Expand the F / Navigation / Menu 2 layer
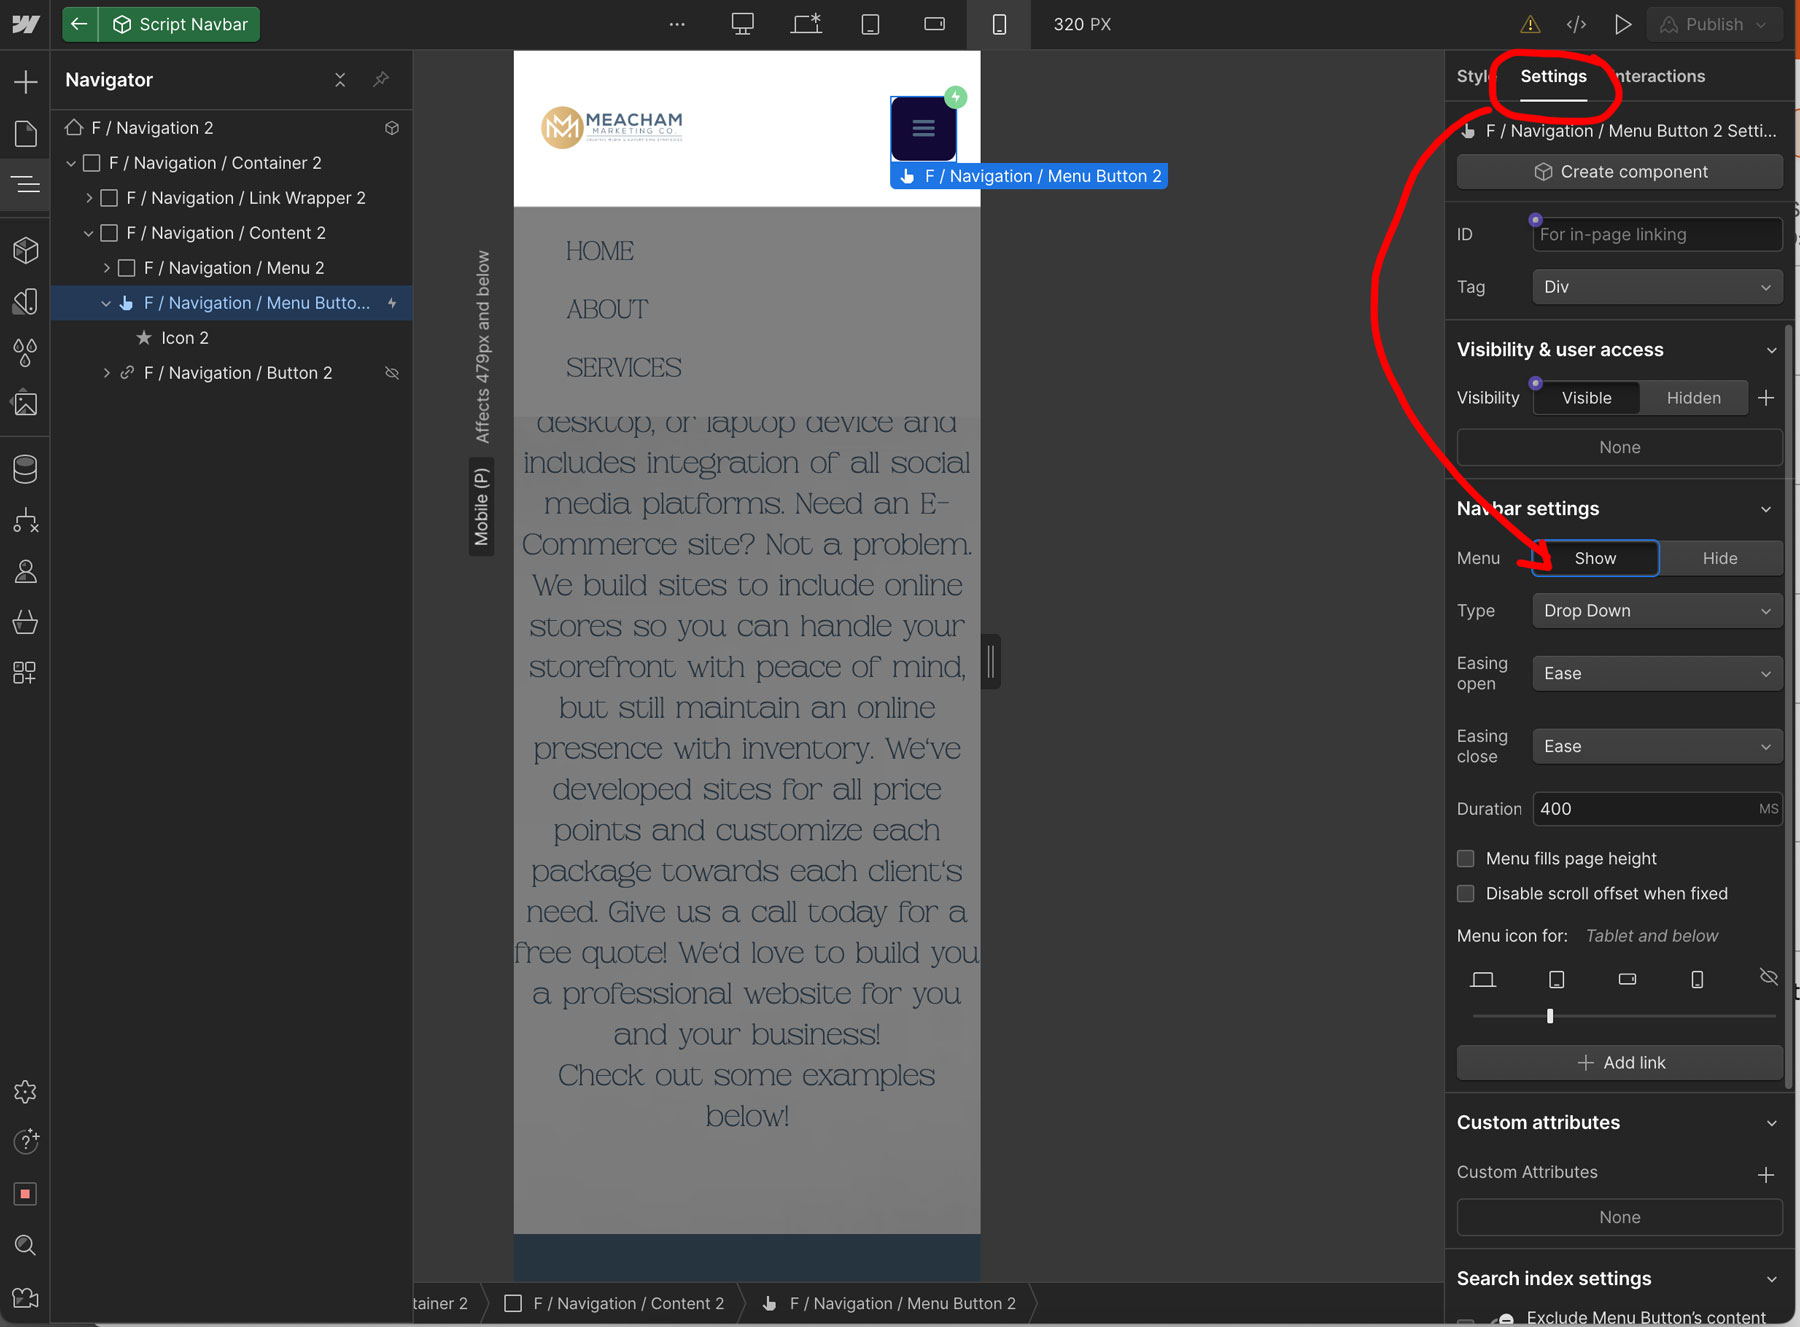 point(107,267)
